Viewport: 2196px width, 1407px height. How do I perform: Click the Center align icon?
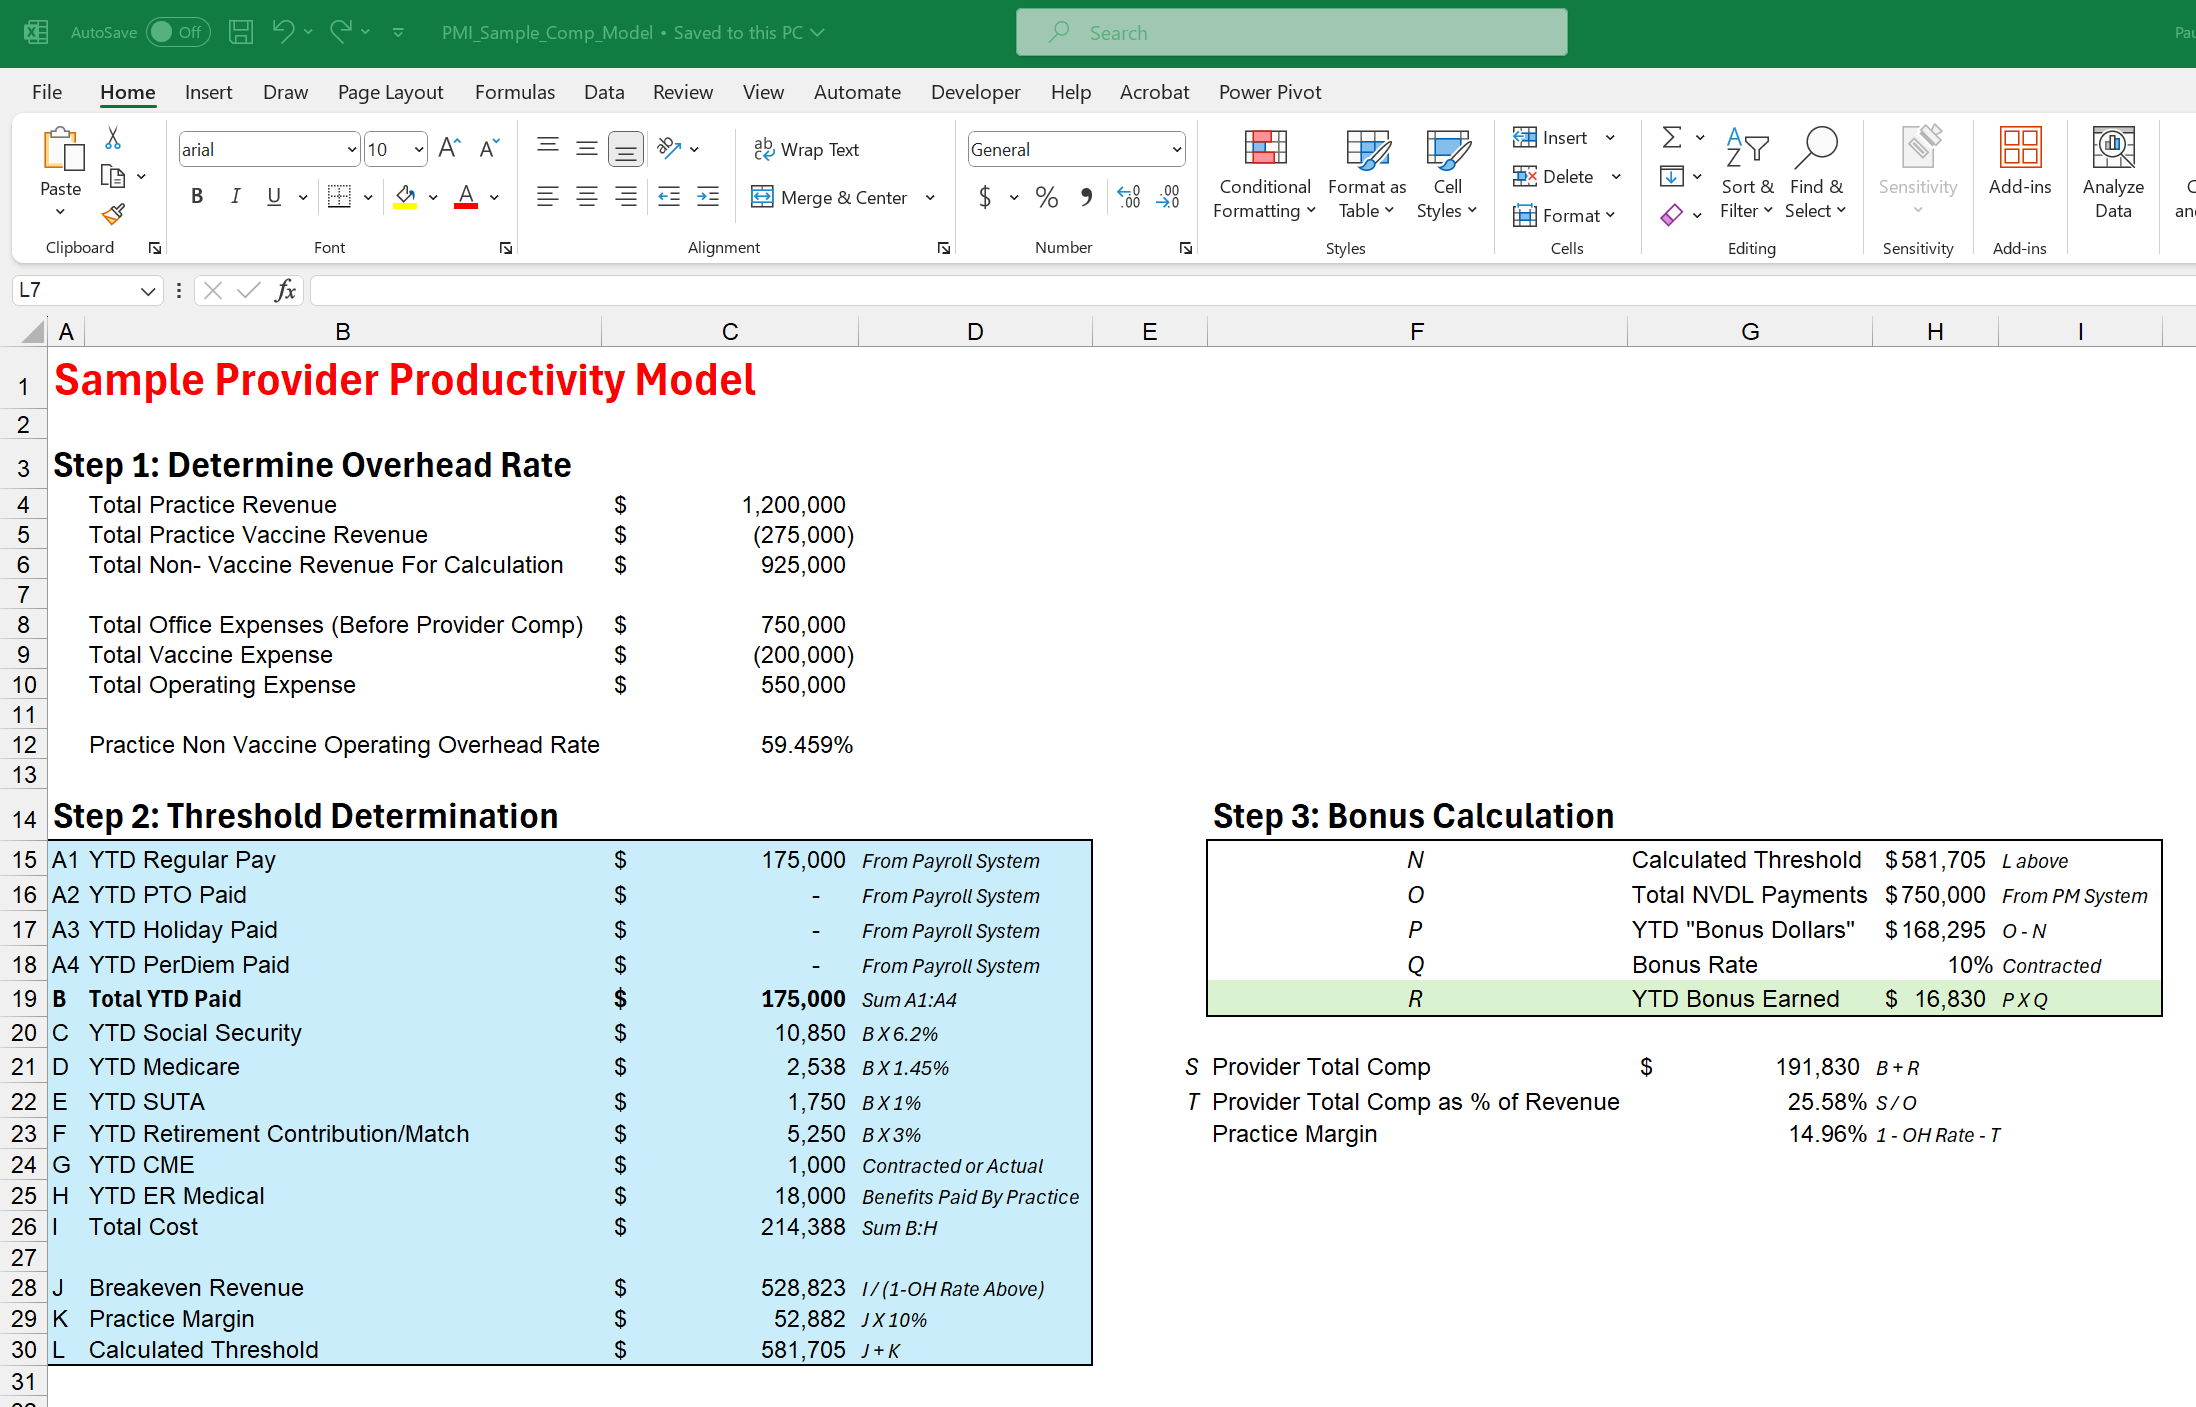(x=587, y=197)
